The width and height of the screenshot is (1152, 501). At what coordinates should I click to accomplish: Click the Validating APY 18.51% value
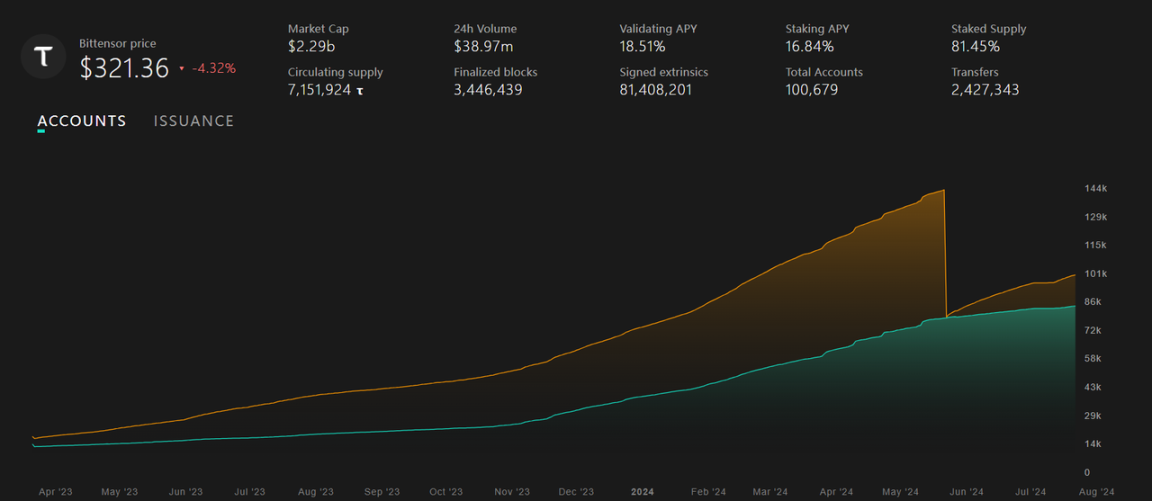pos(642,46)
